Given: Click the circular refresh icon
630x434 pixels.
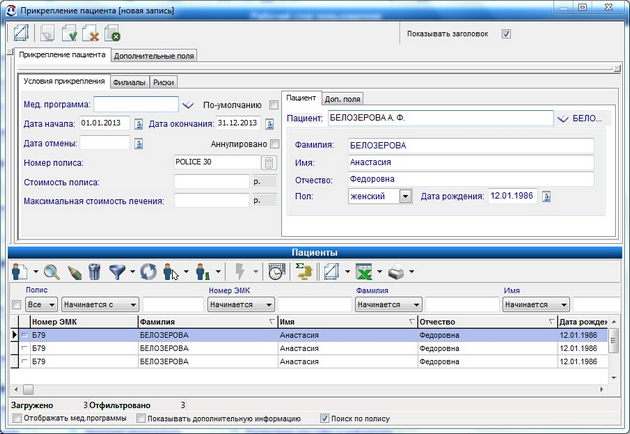Looking at the screenshot, I should tap(148, 272).
